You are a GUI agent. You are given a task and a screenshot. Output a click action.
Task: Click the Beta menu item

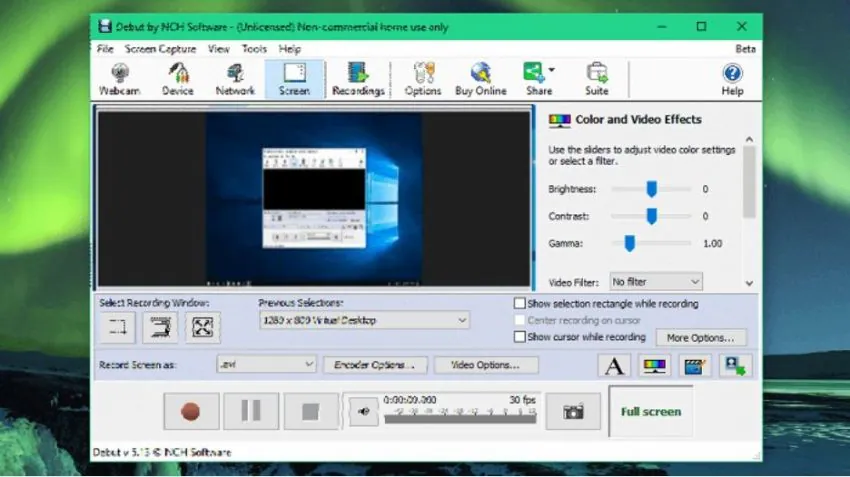745,49
